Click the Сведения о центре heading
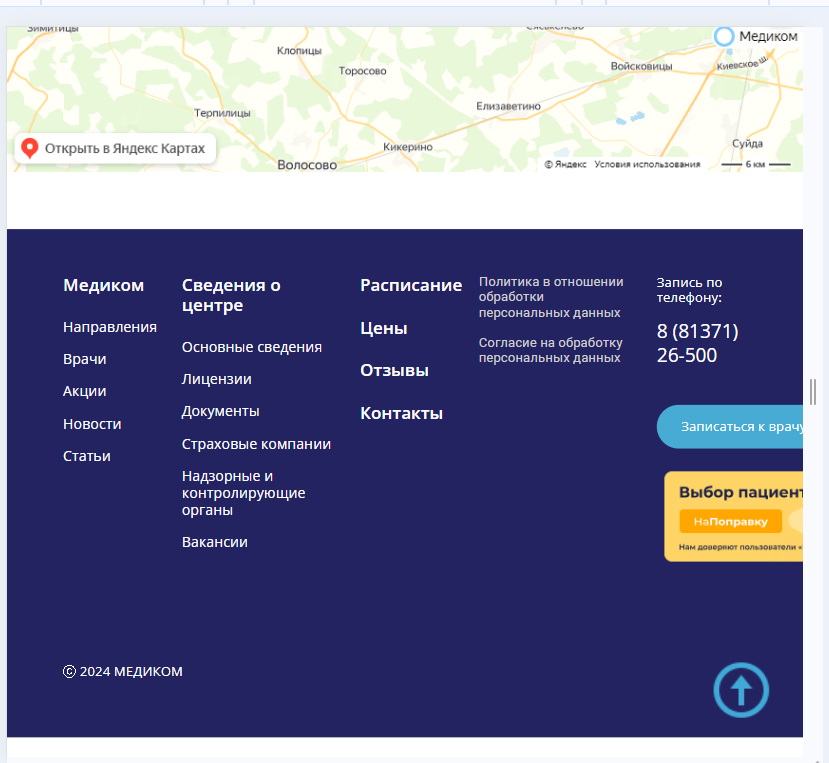The width and height of the screenshot is (829, 763). click(231, 295)
